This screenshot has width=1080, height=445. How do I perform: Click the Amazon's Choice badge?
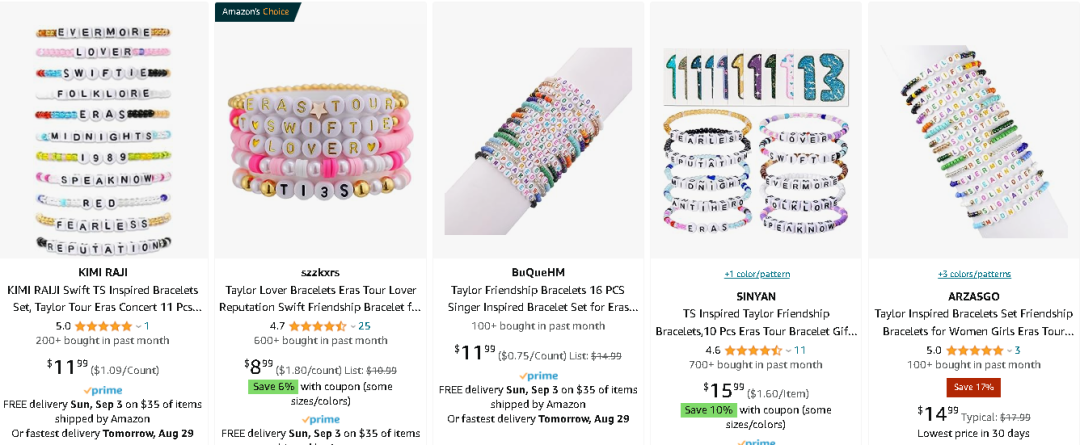click(257, 12)
